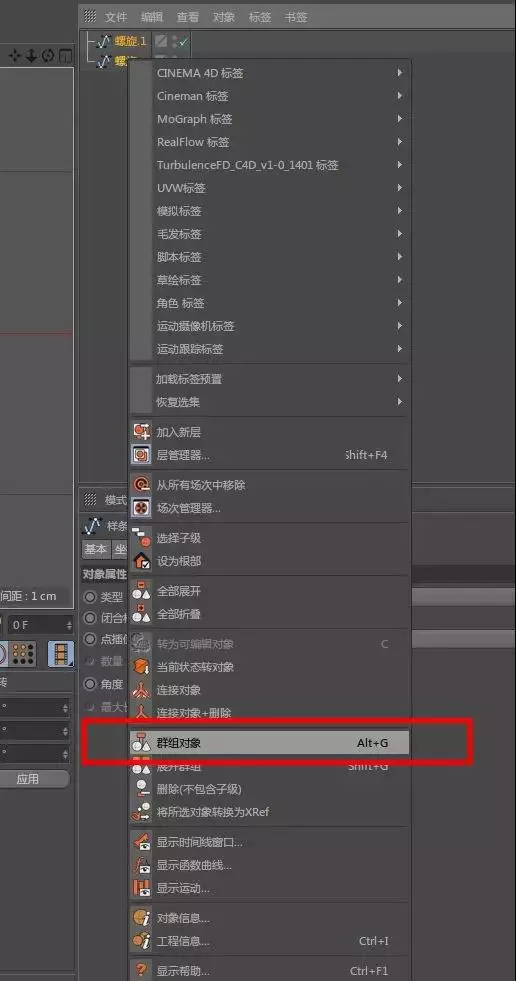Click the 加入新层 layer icon

[142, 432]
